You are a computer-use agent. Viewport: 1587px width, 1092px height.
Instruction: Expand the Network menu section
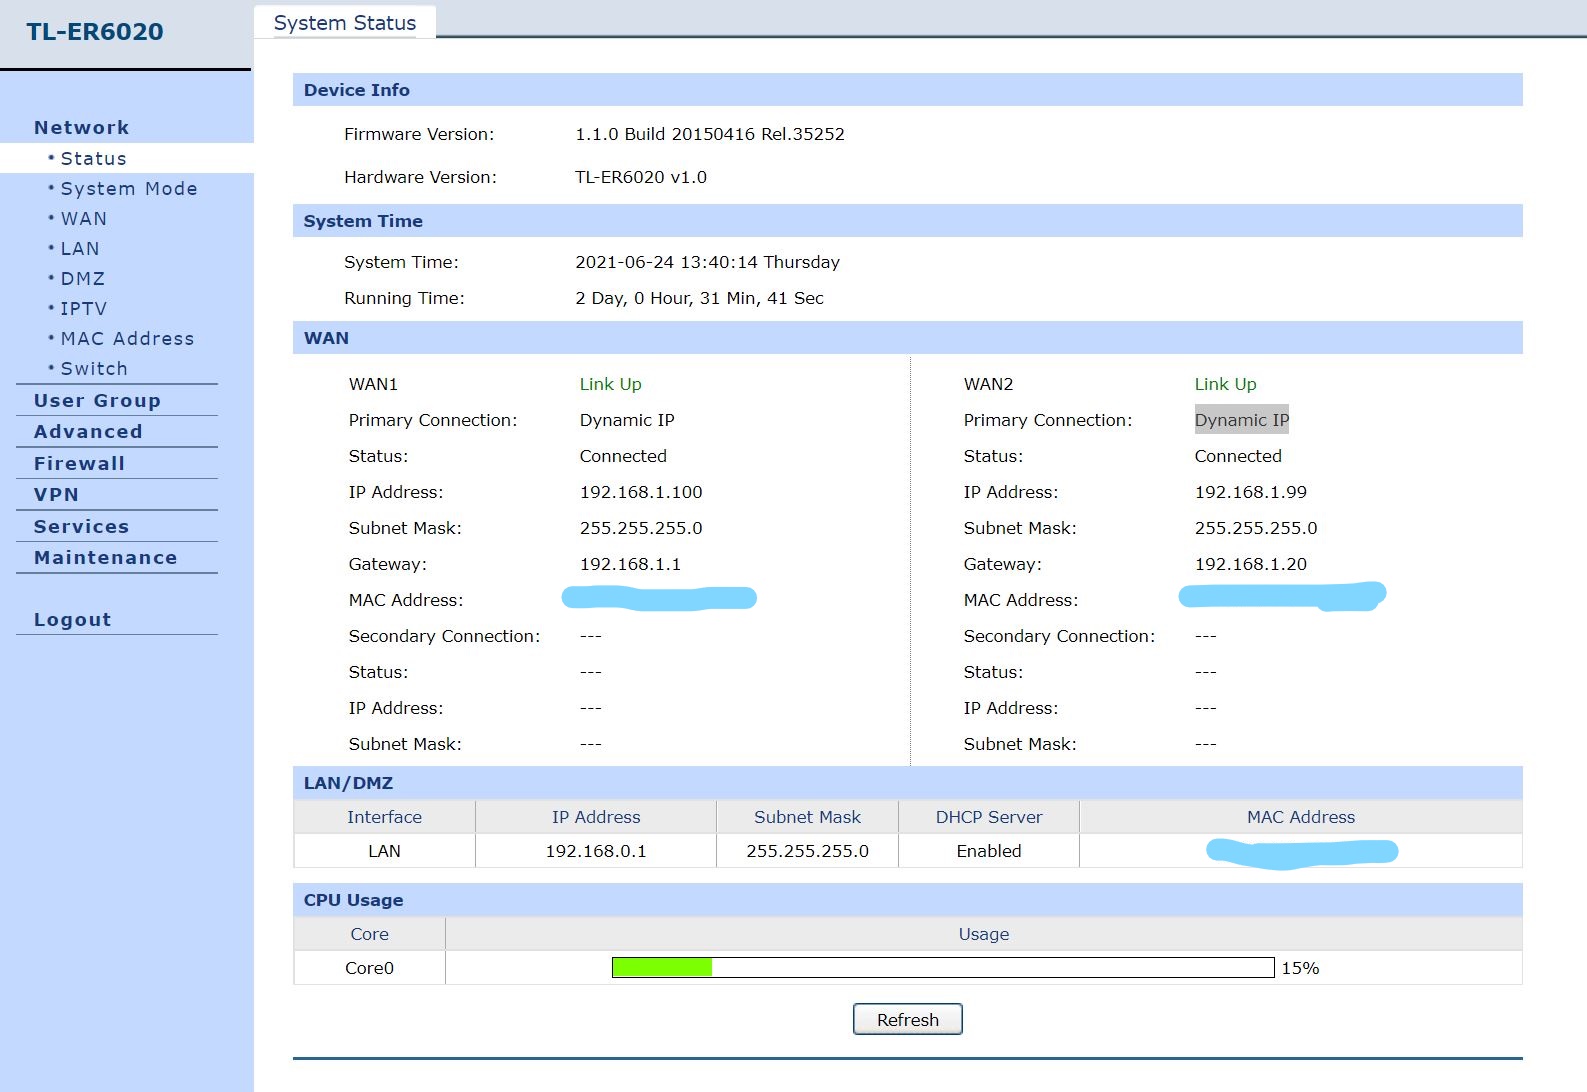click(x=81, y=128)
